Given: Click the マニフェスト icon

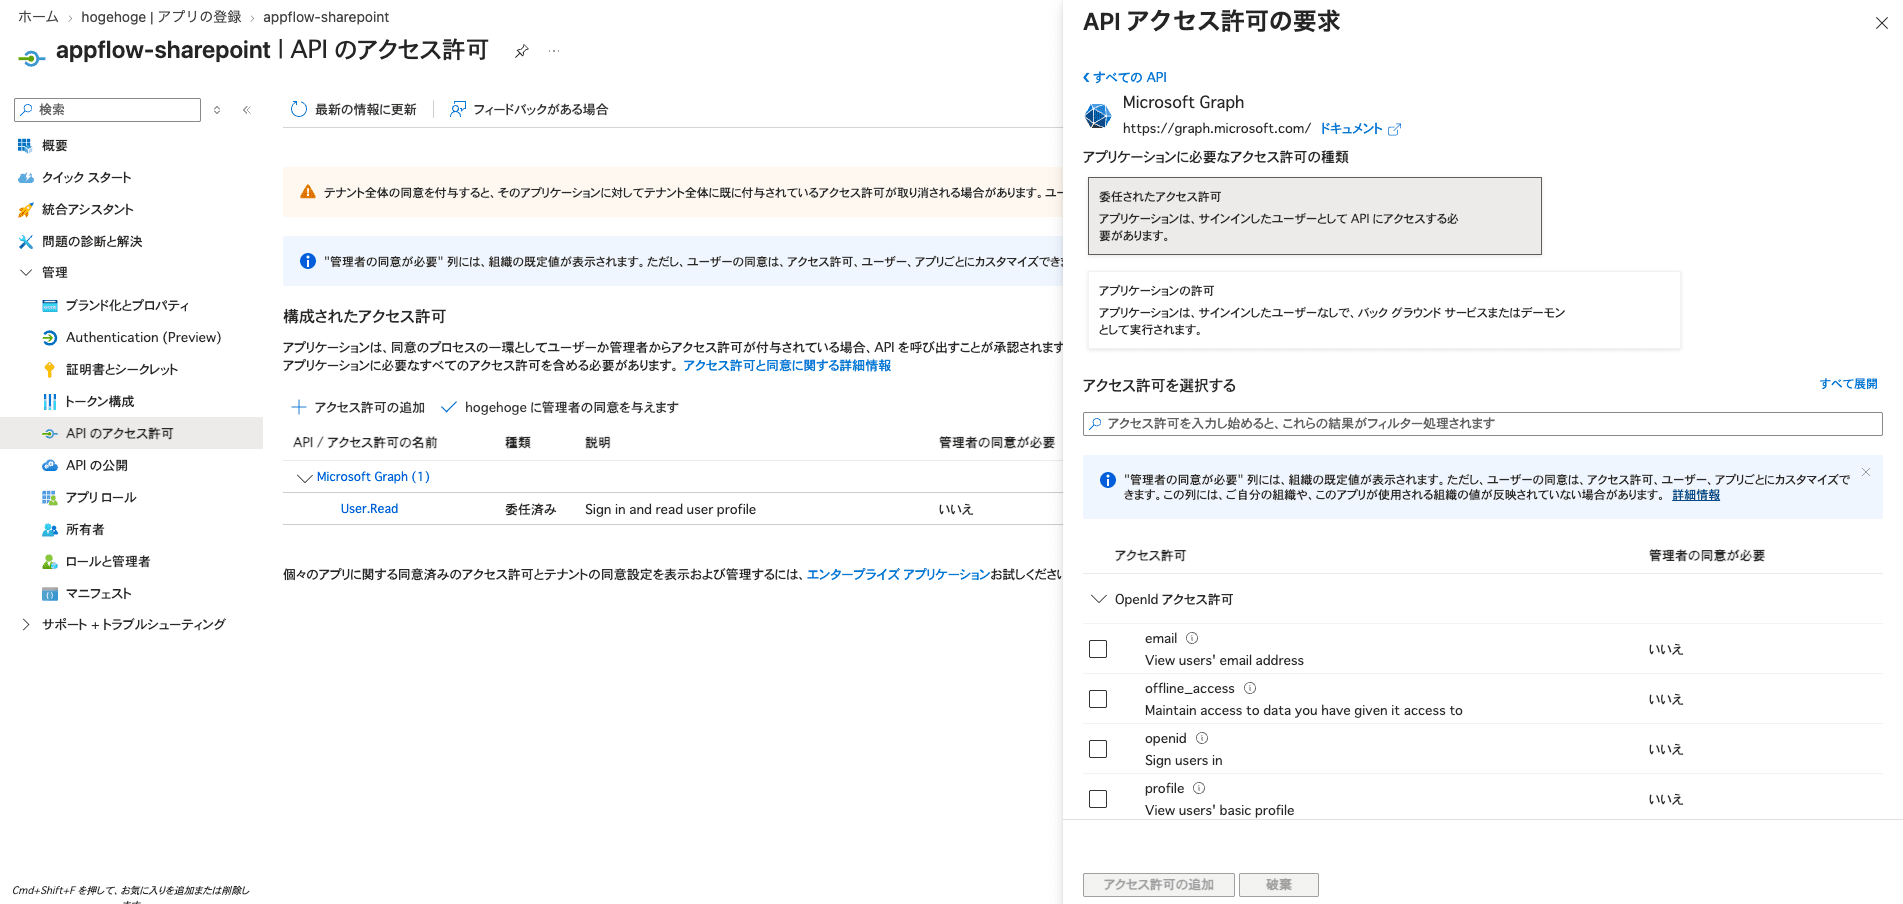Looking at the screenshot, I should 49,594.
